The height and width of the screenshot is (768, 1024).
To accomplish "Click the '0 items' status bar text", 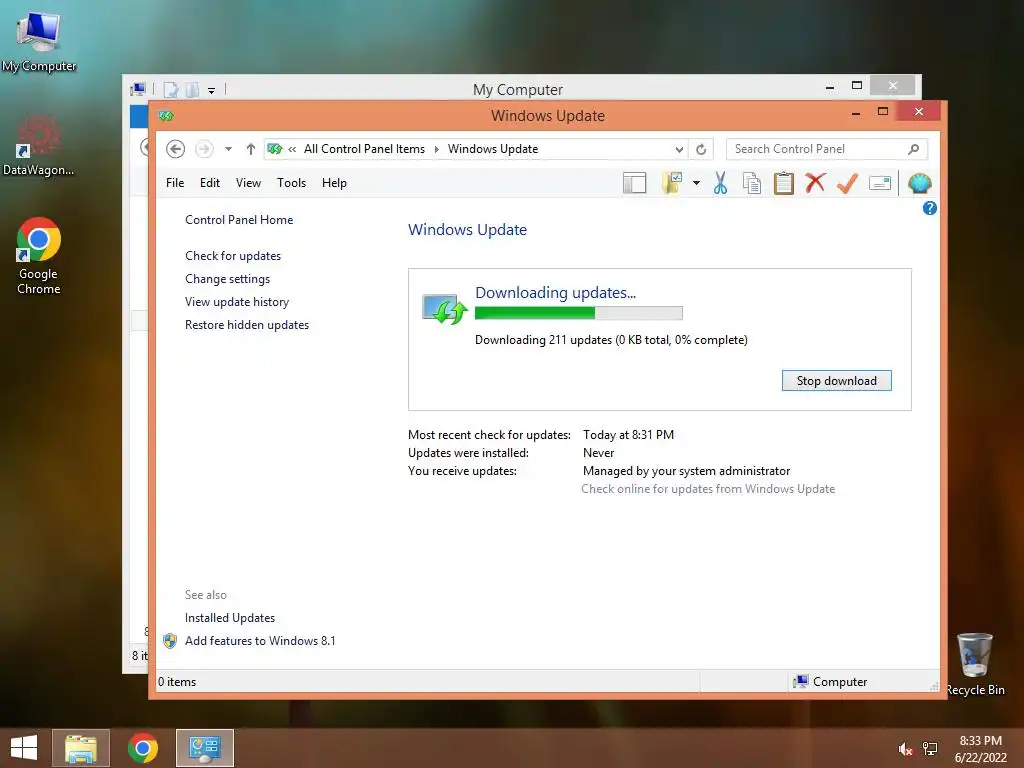I will click(177, 682).
